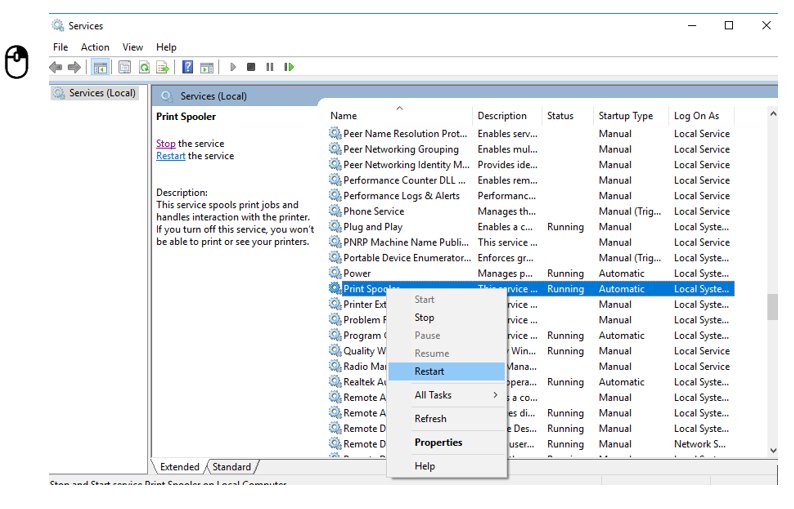794x509 pixels.
Task: Click the Export List toolbar icon
Action: click(x=161, y=67)
